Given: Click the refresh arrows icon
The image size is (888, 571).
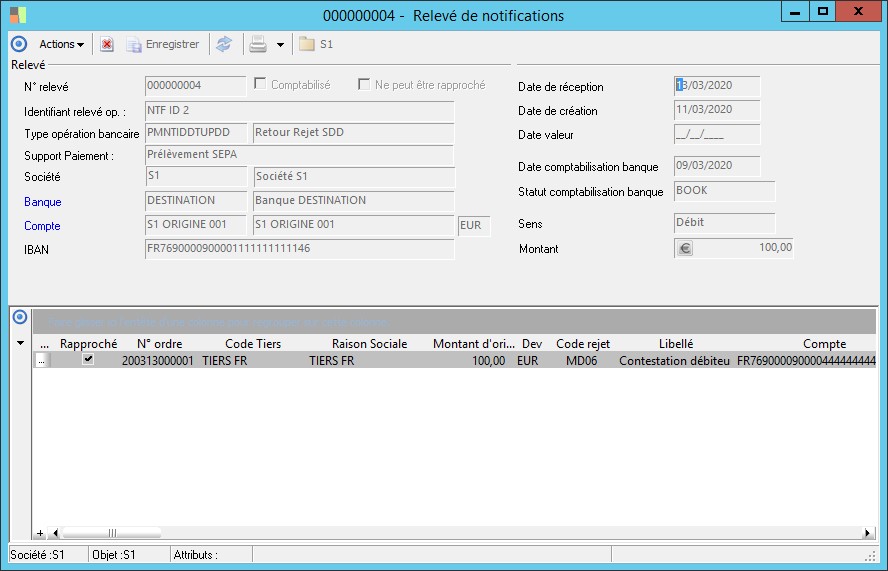Looking at the screenshot, I should [x=224, y=44].
